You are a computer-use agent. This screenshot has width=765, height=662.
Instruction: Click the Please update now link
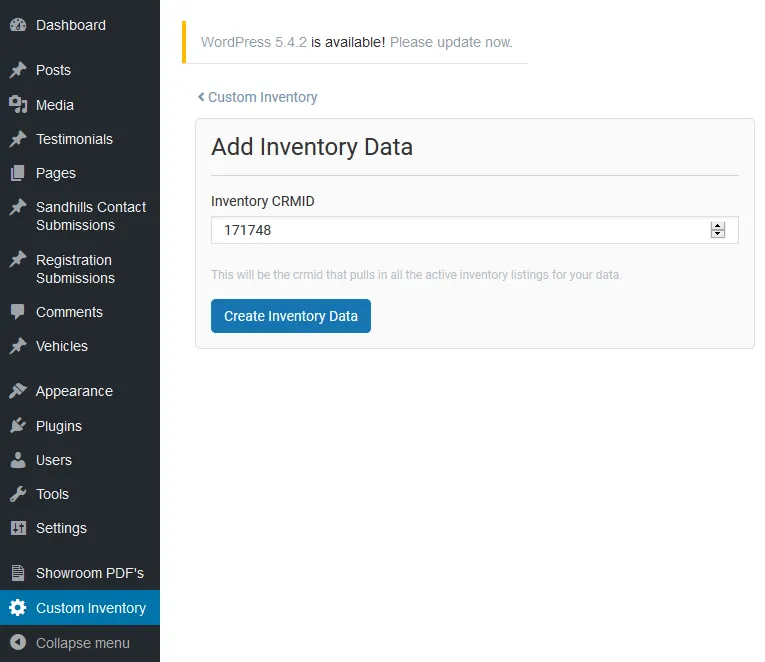(x=451, y=42)
